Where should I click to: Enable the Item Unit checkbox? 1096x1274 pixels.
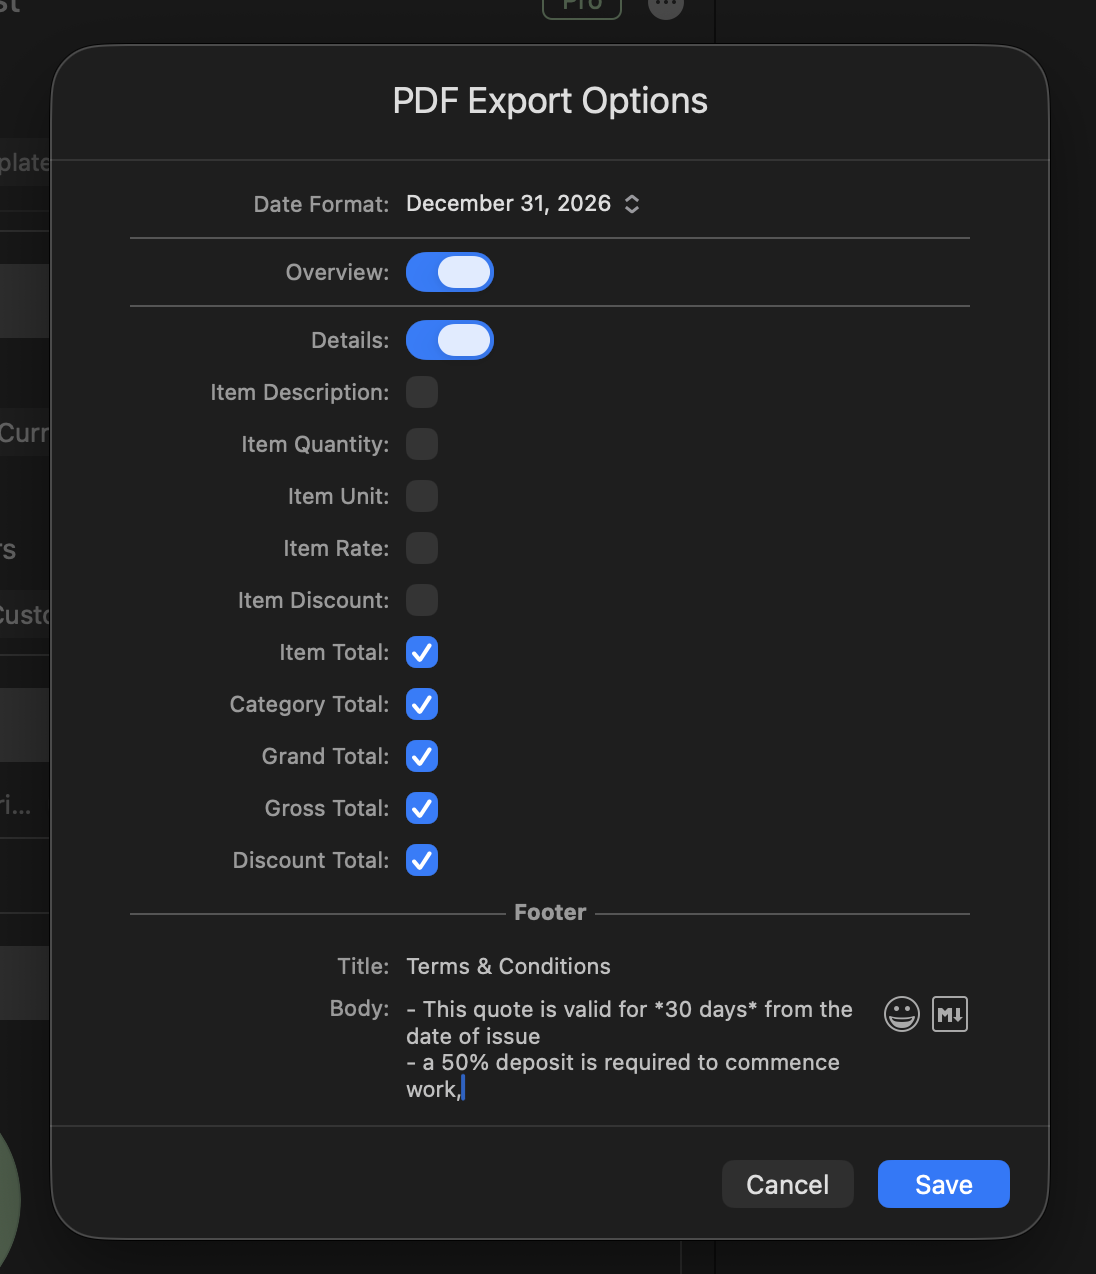[x=422, y=496]
